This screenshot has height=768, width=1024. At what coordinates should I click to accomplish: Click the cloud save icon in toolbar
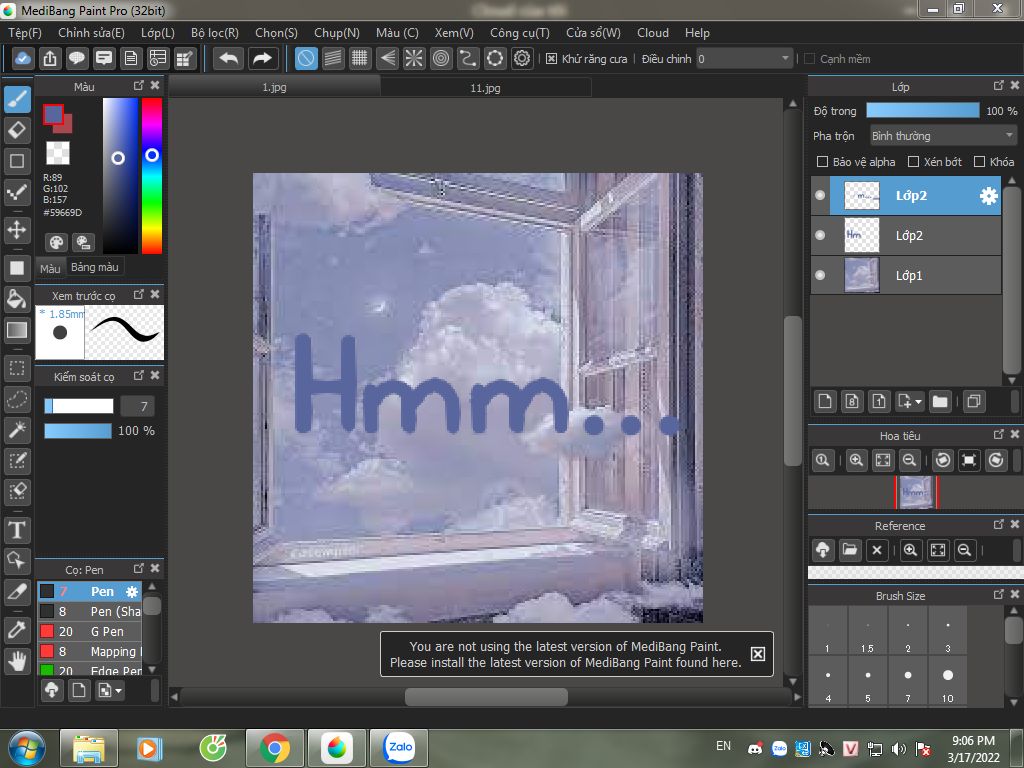(22, 59)
